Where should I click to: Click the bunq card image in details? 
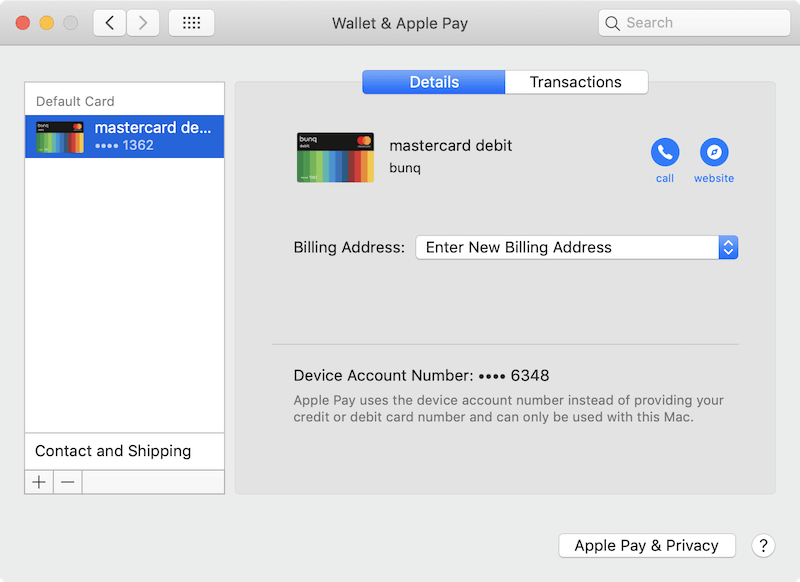[x=335, y=157]
